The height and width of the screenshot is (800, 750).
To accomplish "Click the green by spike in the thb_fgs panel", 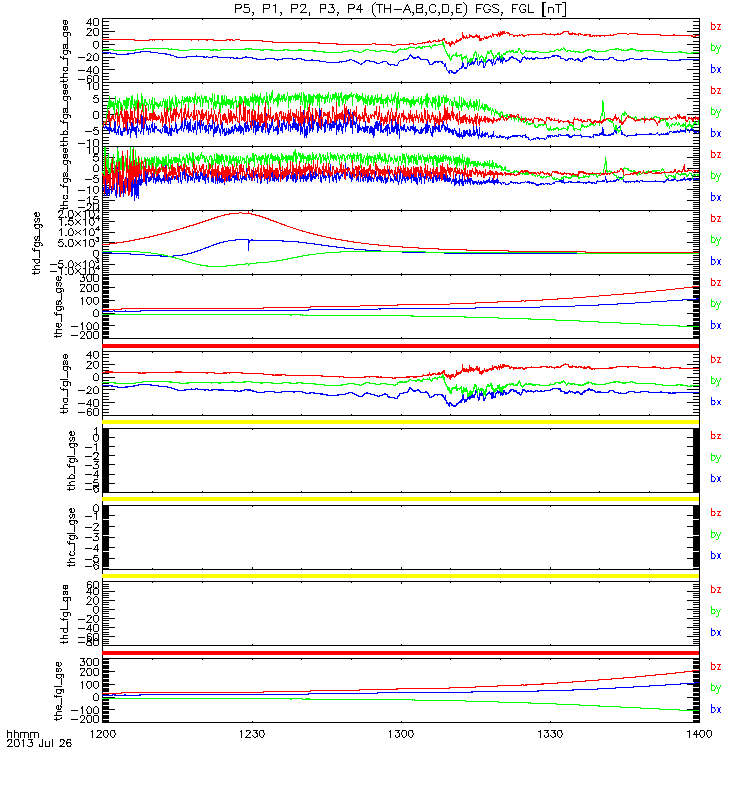I will pos(603,109).
